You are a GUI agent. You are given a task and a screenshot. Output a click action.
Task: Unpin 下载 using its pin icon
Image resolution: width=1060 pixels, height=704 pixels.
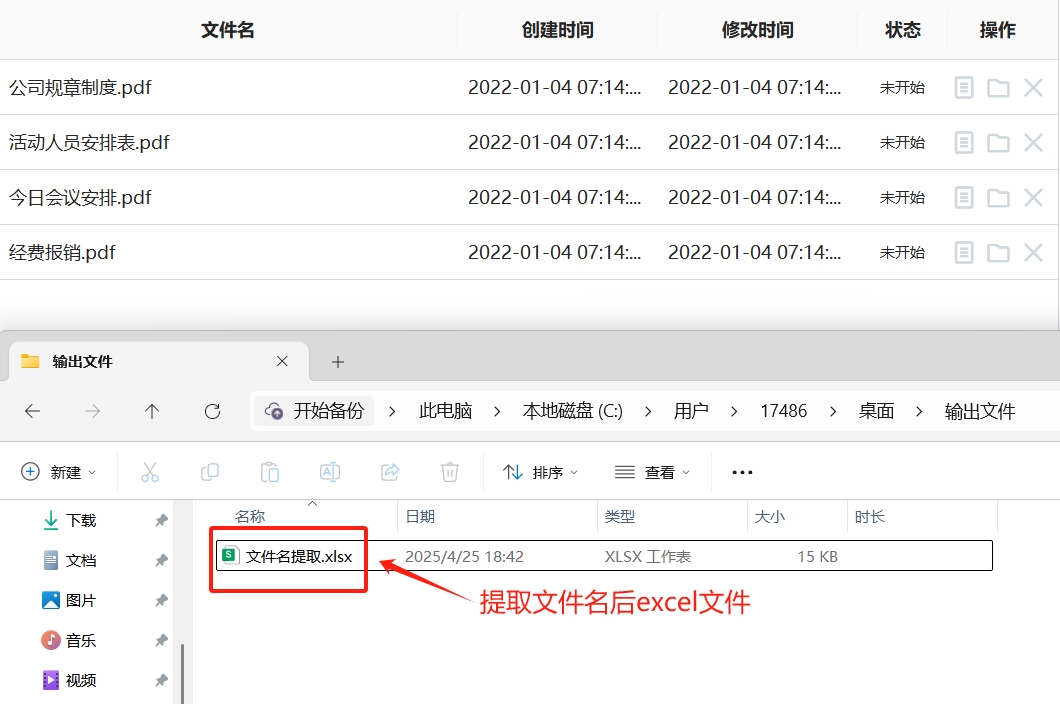click(x=161, y=521)
